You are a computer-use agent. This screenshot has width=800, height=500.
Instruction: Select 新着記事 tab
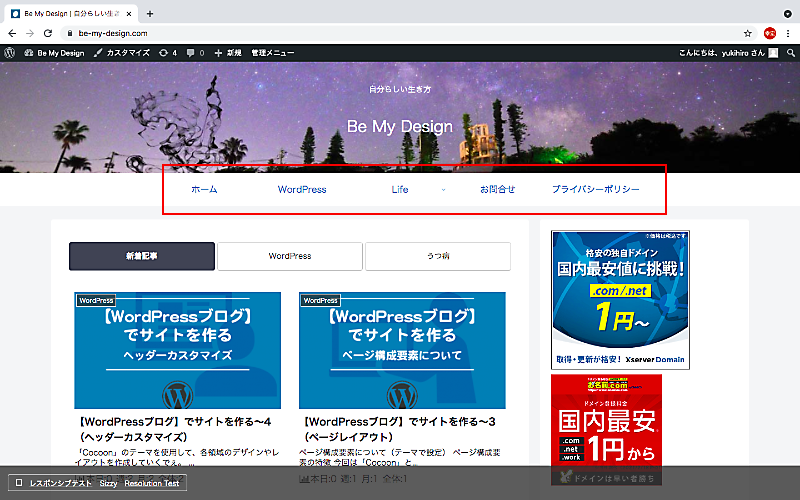point(142,256)
